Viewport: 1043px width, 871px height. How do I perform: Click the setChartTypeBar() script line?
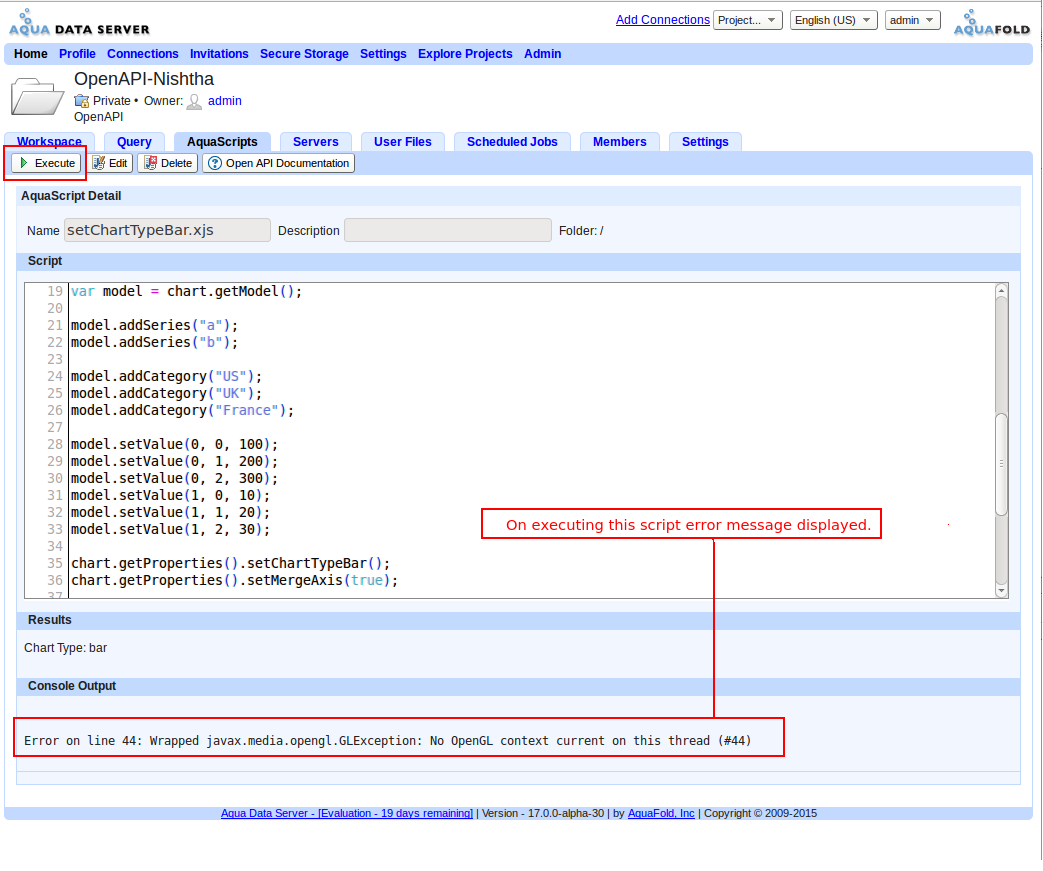point(230,564)
